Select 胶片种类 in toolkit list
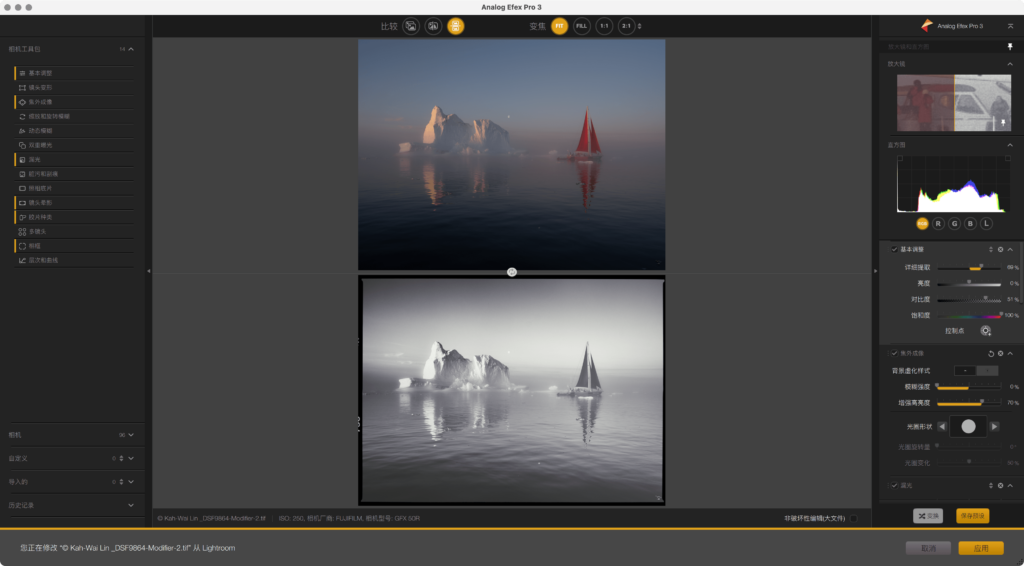Image resolution: width=1024 pixels, height=566 pixels. [x=74, y=217]
